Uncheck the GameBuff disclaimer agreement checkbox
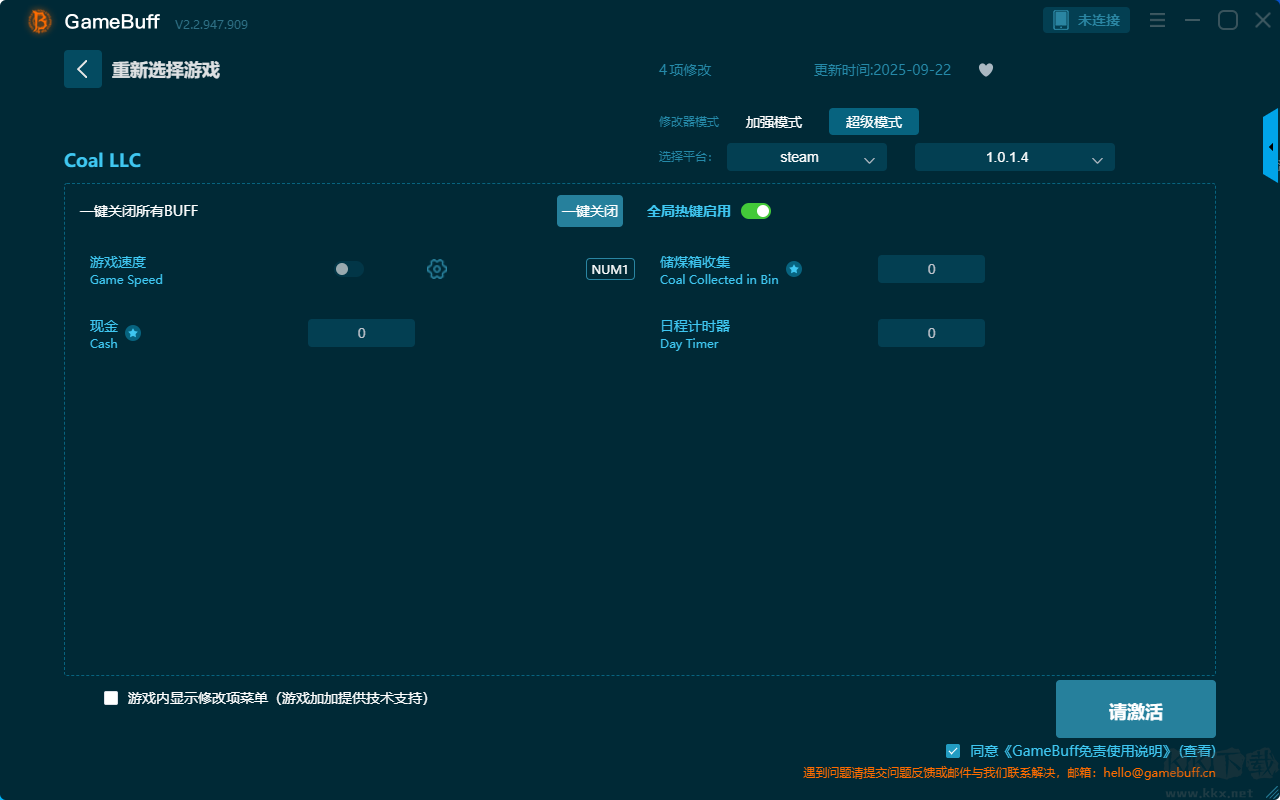The width and height of the screenshot is (1280, 800). pos(953,751)
